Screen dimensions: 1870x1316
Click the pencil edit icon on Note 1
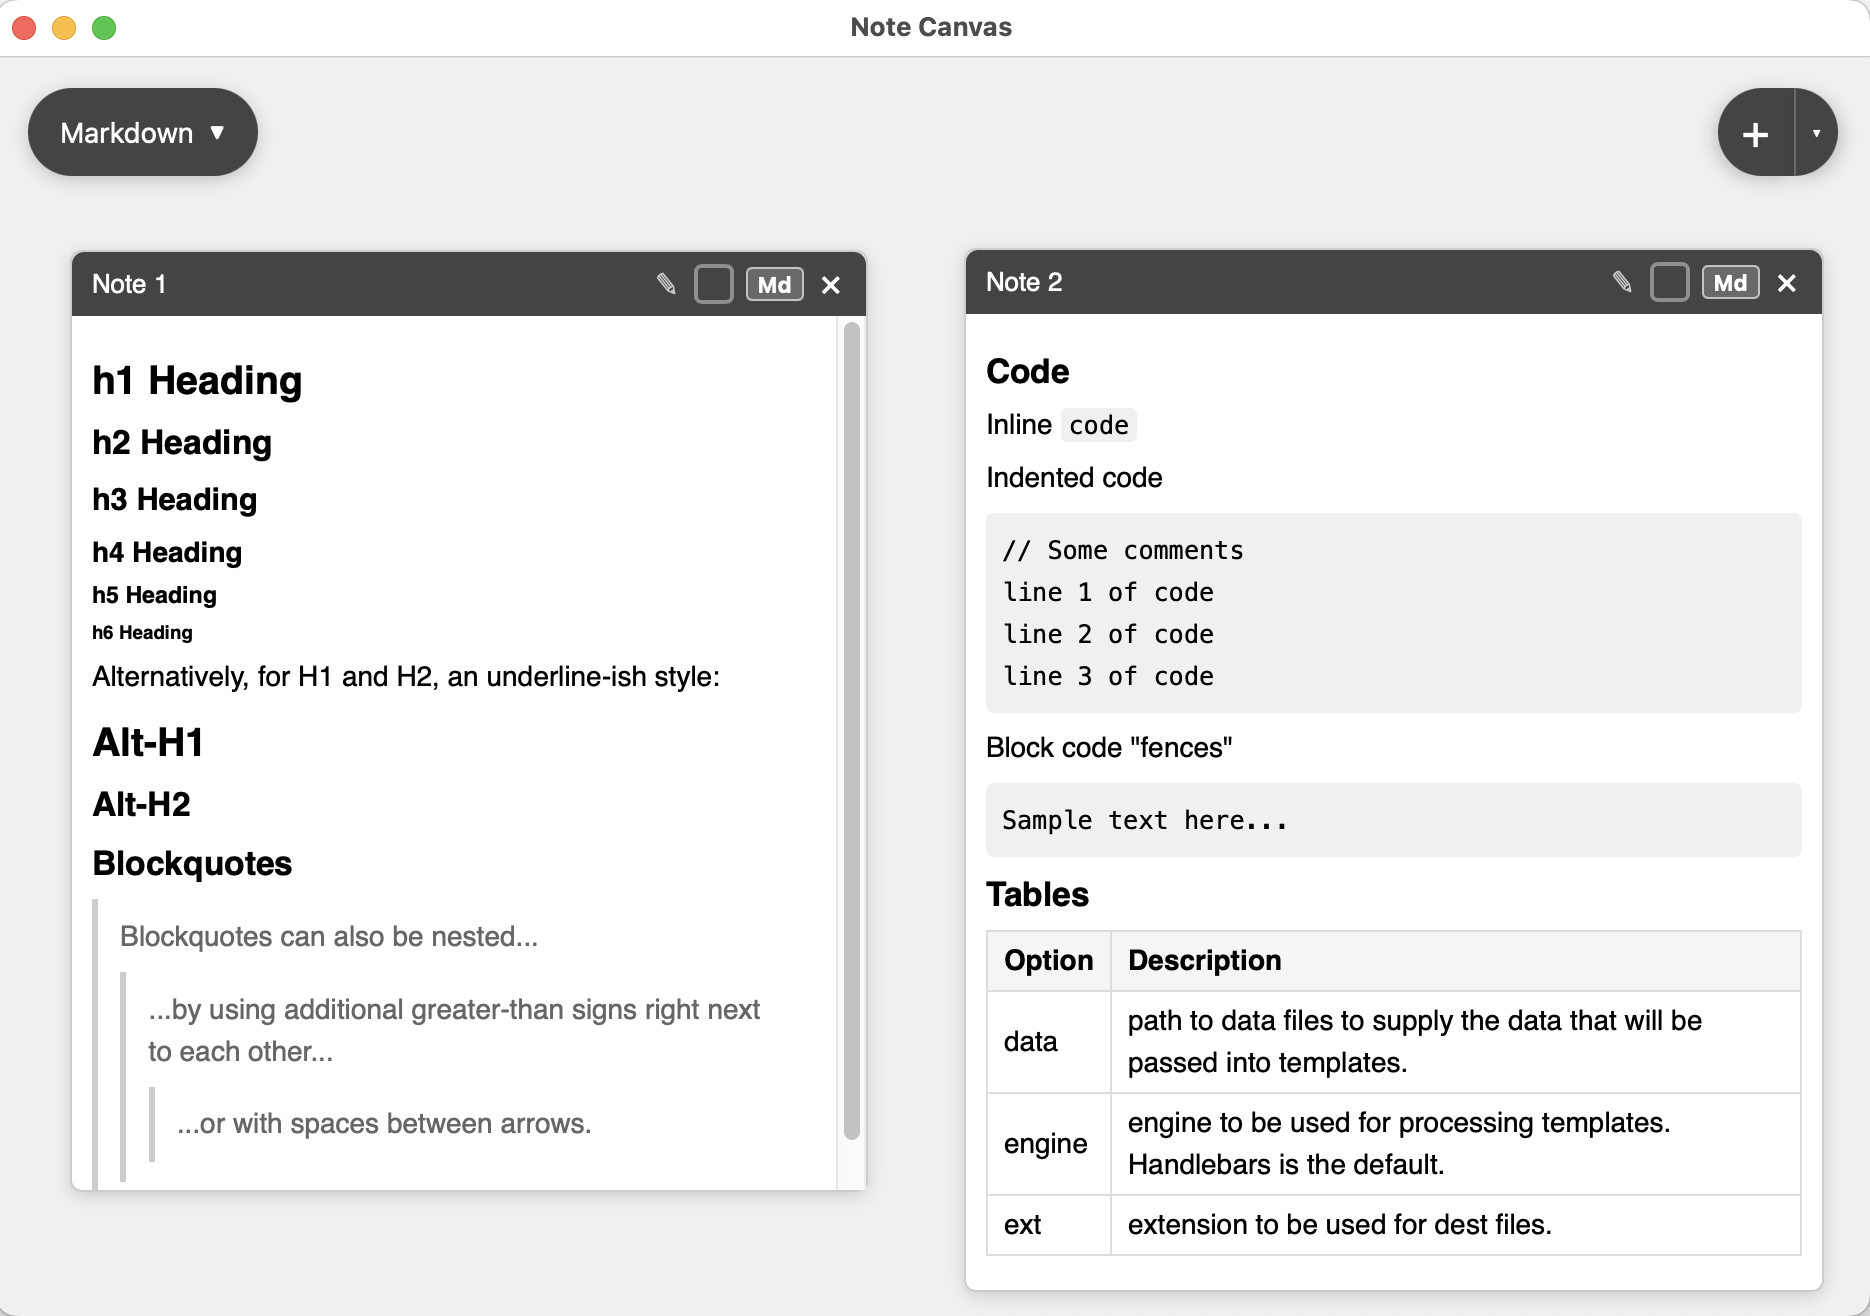pos(666,284)
